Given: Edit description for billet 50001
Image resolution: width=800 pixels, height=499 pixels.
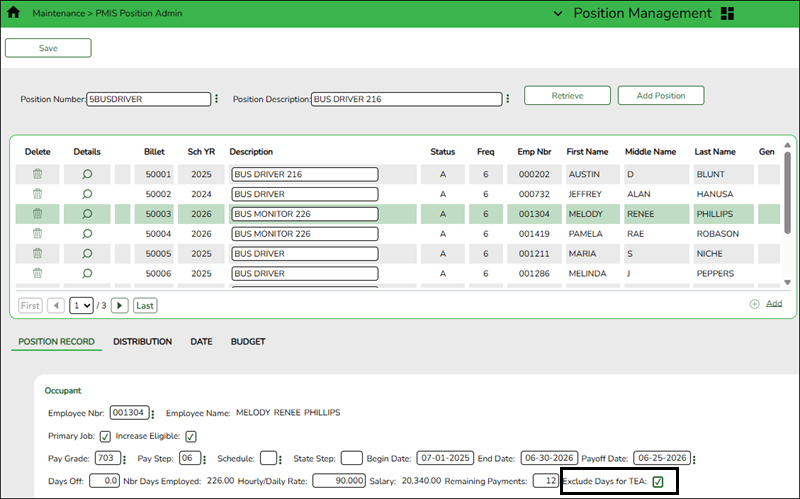Looking at the screenshot, I should 305,174.
